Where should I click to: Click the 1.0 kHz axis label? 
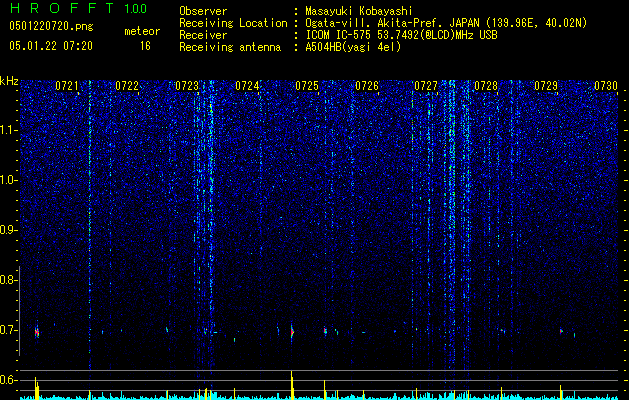[x=7, y=180]
